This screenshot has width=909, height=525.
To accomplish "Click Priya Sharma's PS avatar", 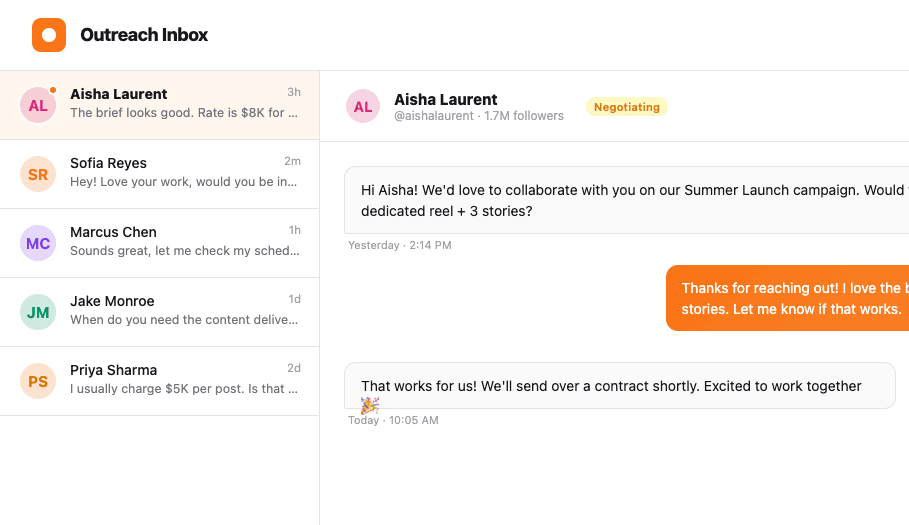I will click(38, 381).
